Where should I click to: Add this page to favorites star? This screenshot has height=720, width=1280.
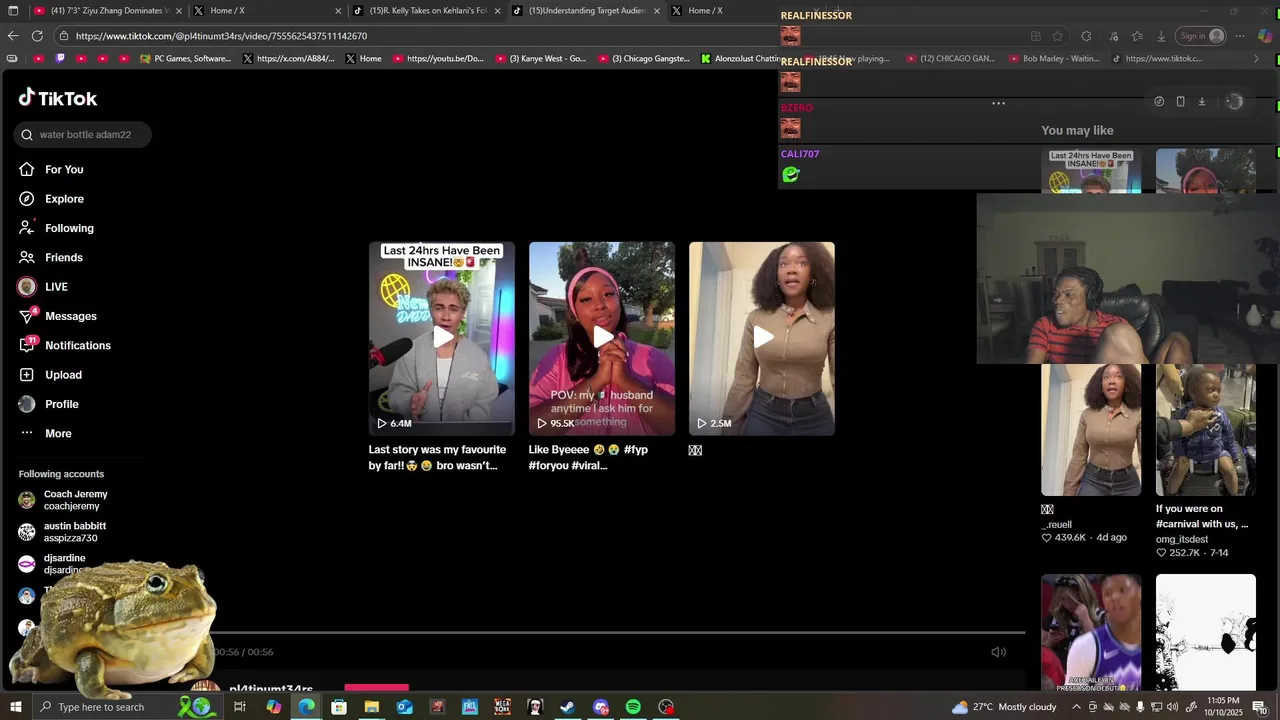click(1058, 36)
